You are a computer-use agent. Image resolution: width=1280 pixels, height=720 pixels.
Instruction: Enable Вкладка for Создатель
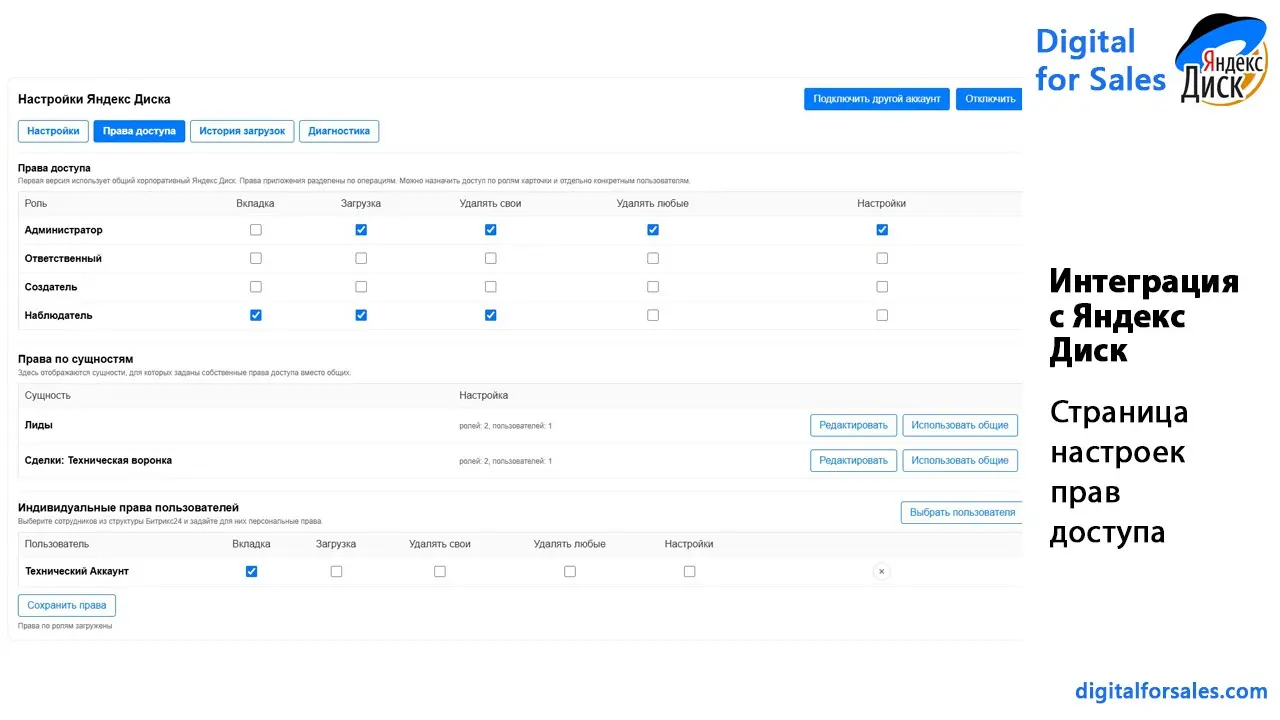tap(256, 287)
